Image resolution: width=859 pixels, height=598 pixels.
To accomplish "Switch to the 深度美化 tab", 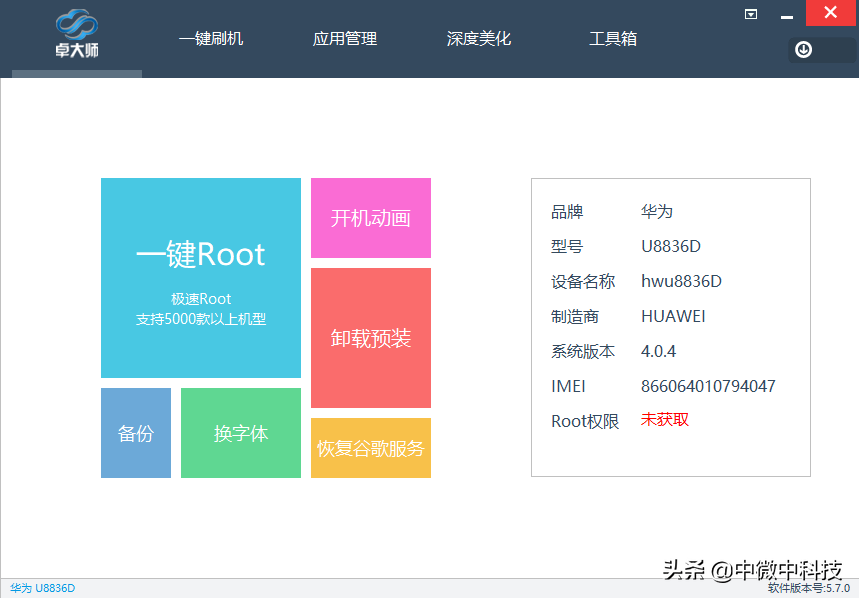I will [478, 38].
